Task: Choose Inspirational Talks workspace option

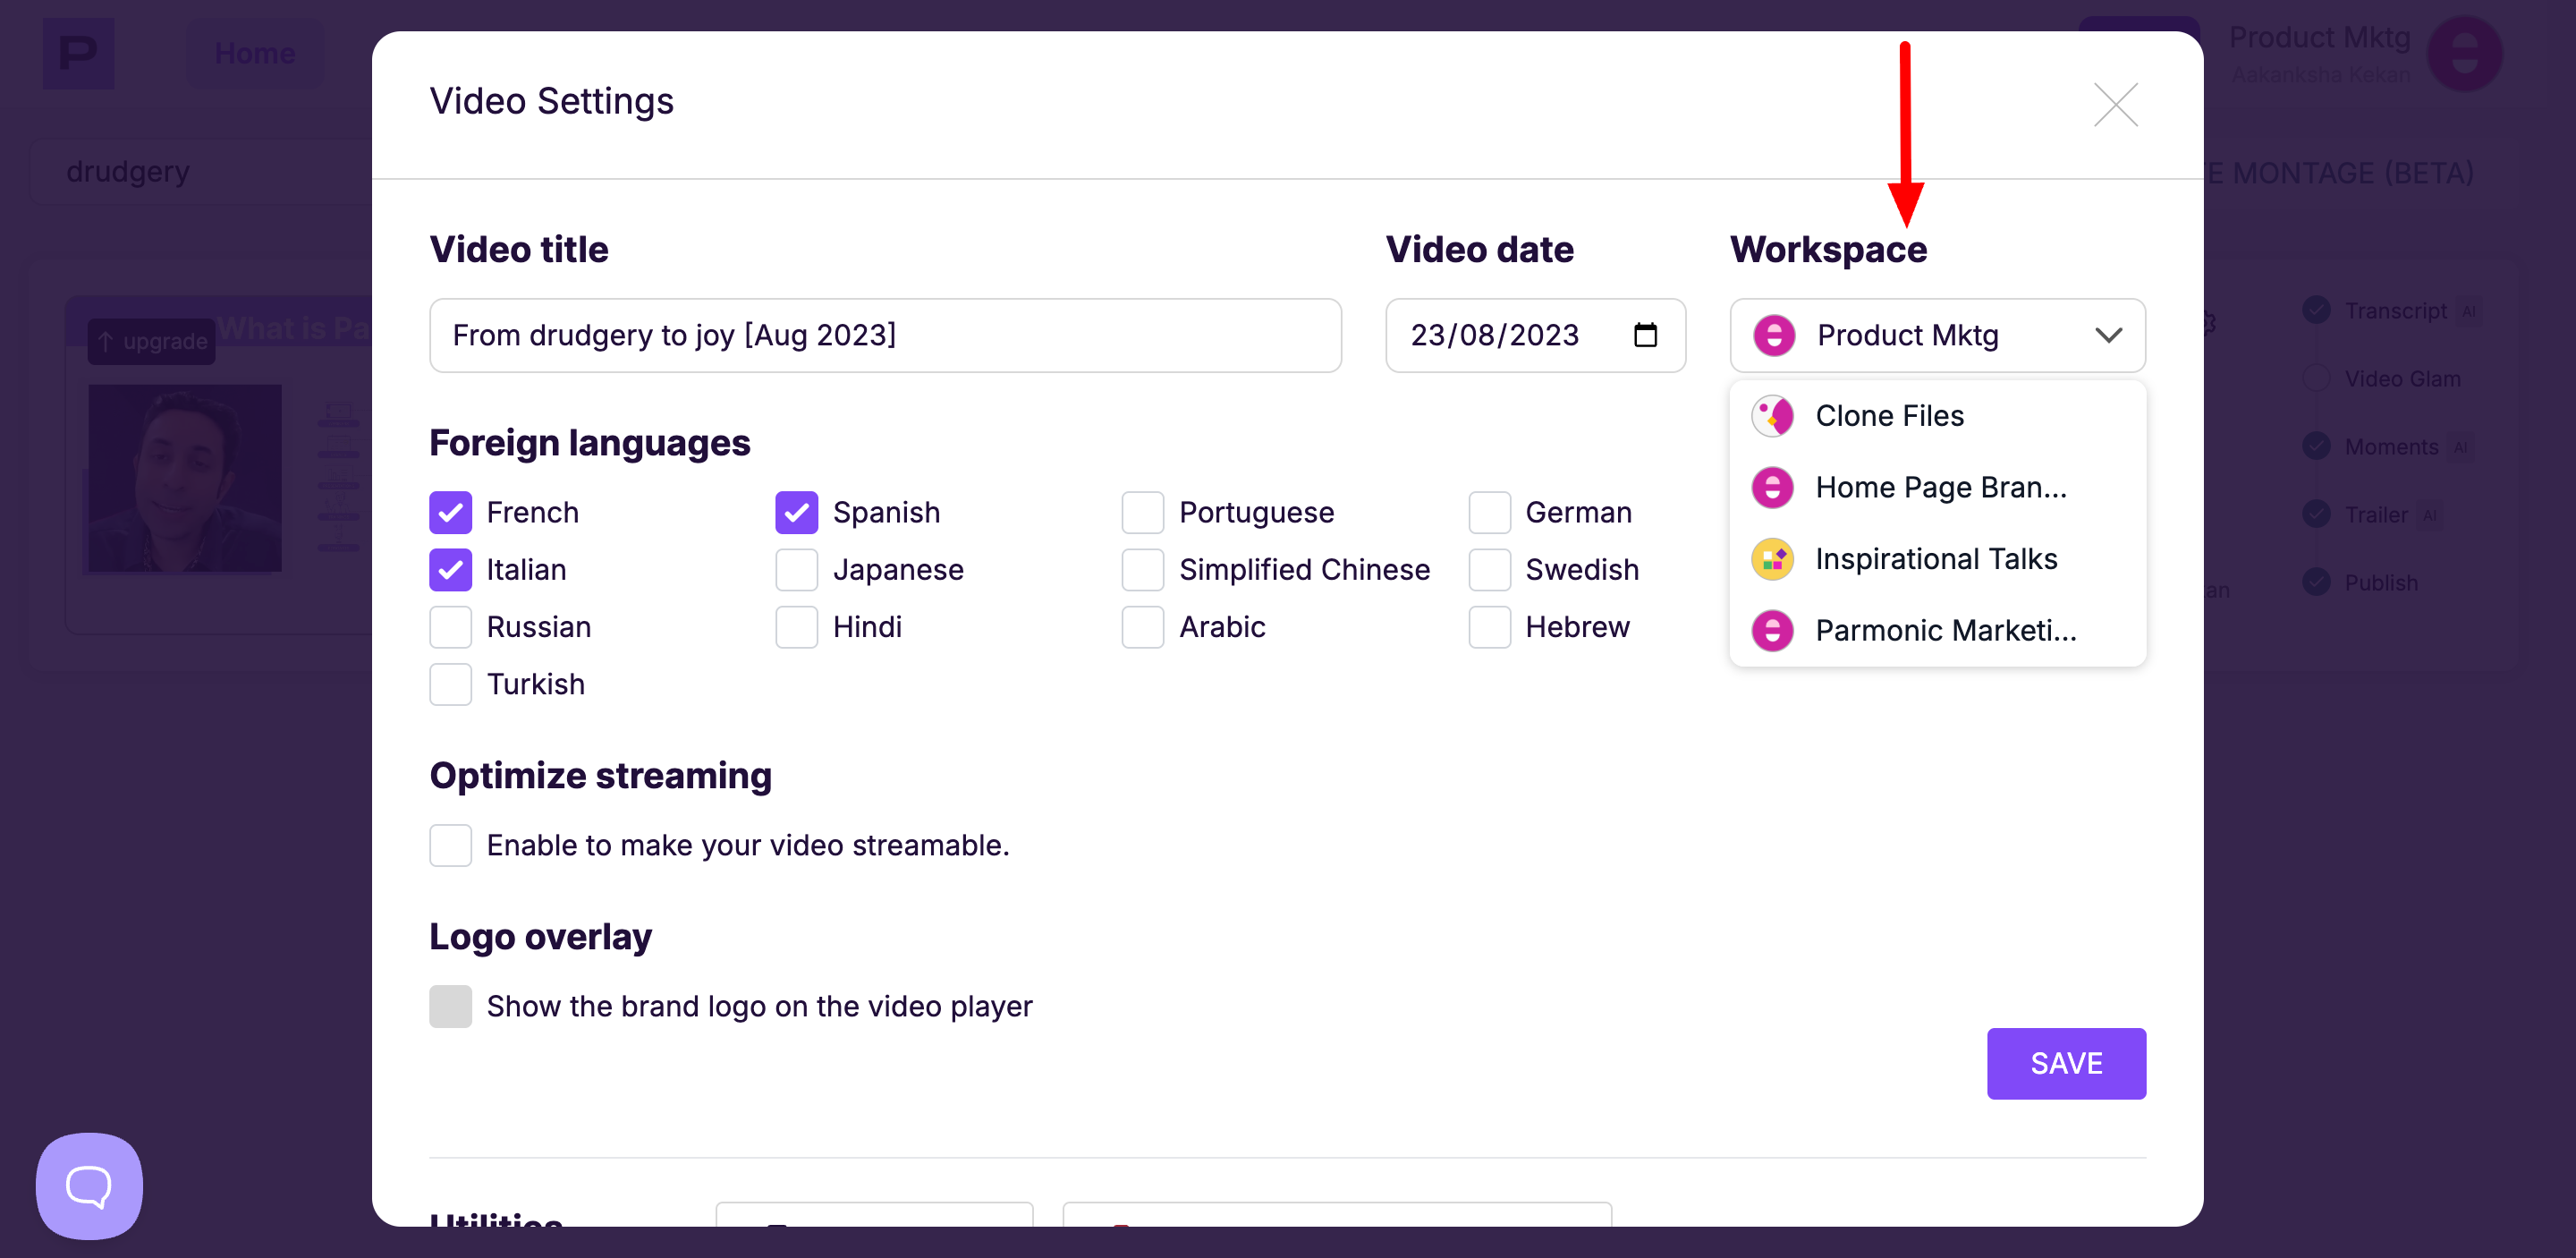Action: (1936, 559)
